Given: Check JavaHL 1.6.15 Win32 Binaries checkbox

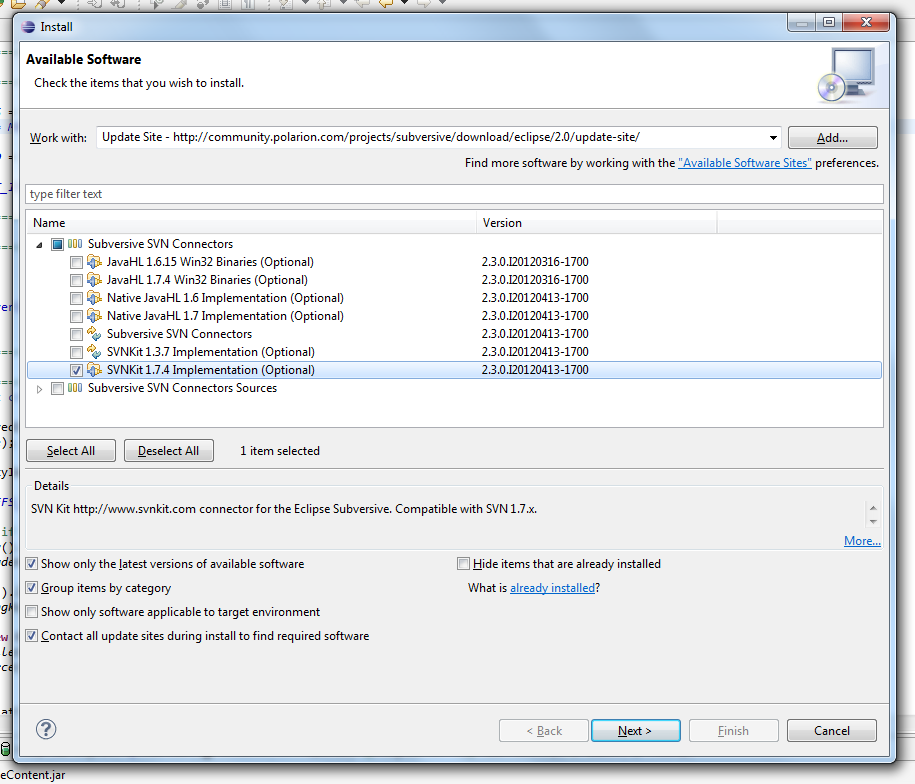Looking at the screenshot, I should (x=76, y=262).
